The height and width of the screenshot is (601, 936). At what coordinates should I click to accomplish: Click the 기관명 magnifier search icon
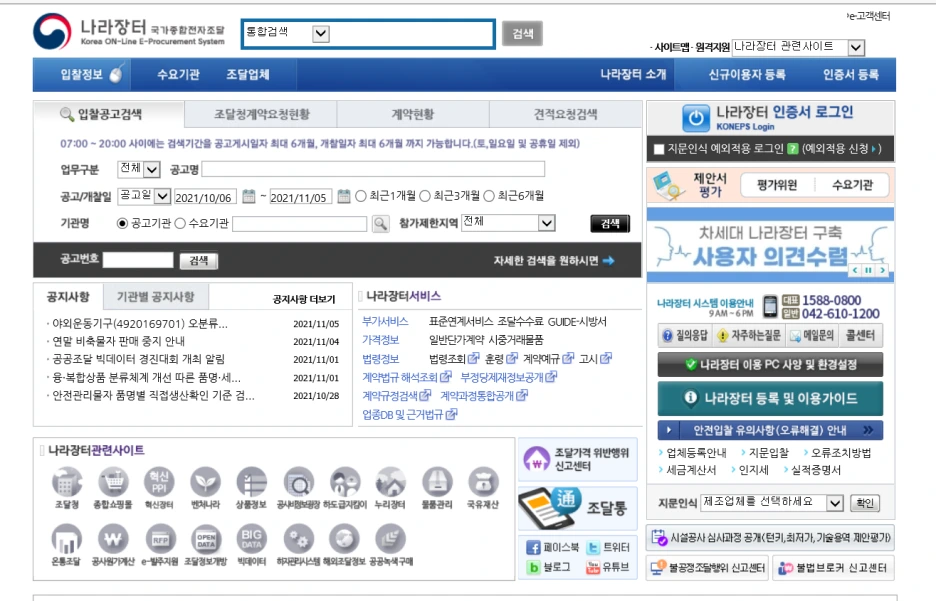tap(380, 224)
